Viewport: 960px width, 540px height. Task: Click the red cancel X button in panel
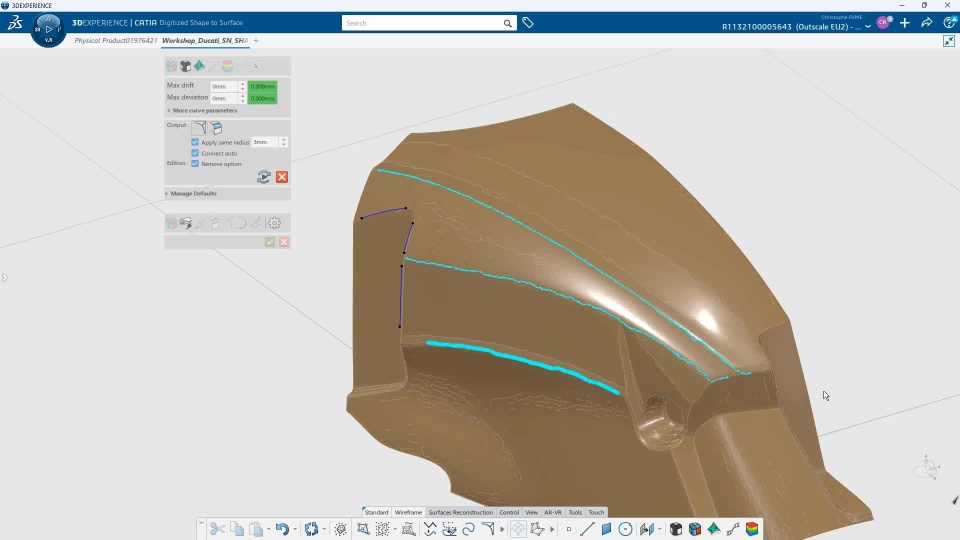(x=282, y=177)
